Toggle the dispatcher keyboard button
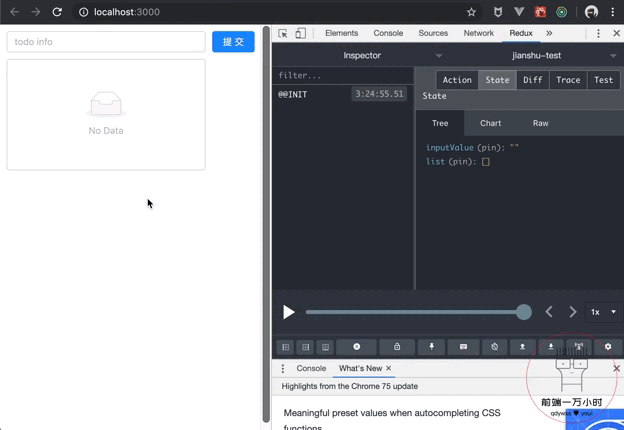The image size is (624, 430). tap(463, 347)
